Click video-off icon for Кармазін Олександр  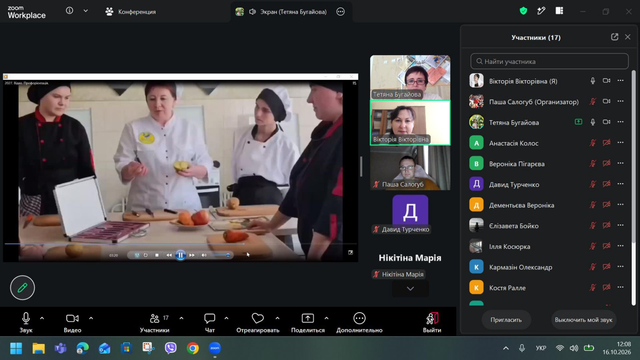click(x=607, y=267)
